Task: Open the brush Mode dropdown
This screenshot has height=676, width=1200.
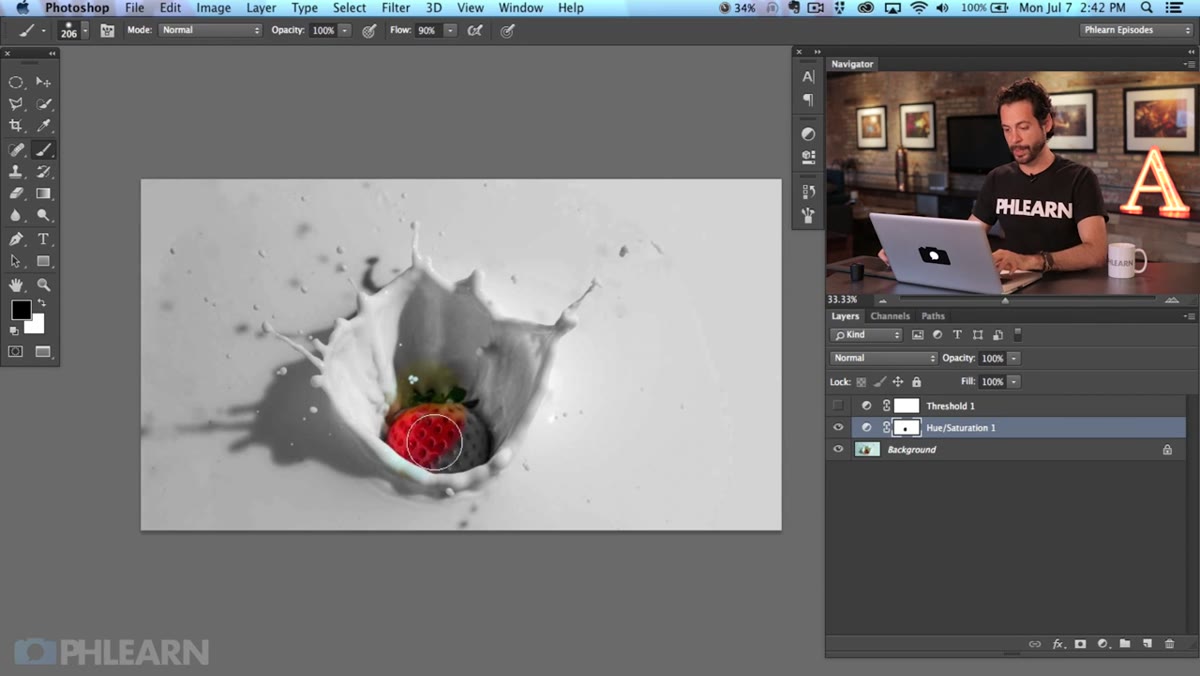Action: (x=210, y=31)
